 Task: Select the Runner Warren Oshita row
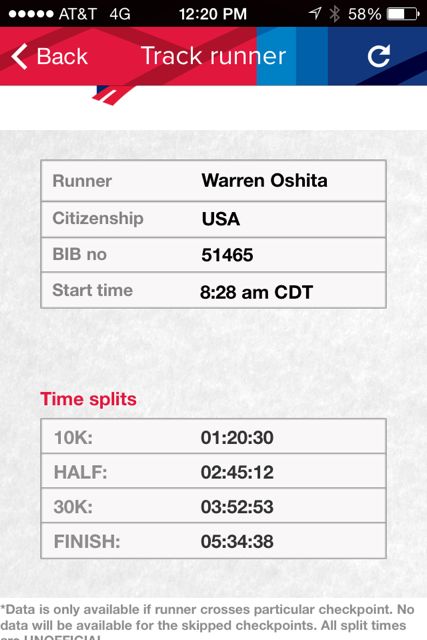click(214, 180)
